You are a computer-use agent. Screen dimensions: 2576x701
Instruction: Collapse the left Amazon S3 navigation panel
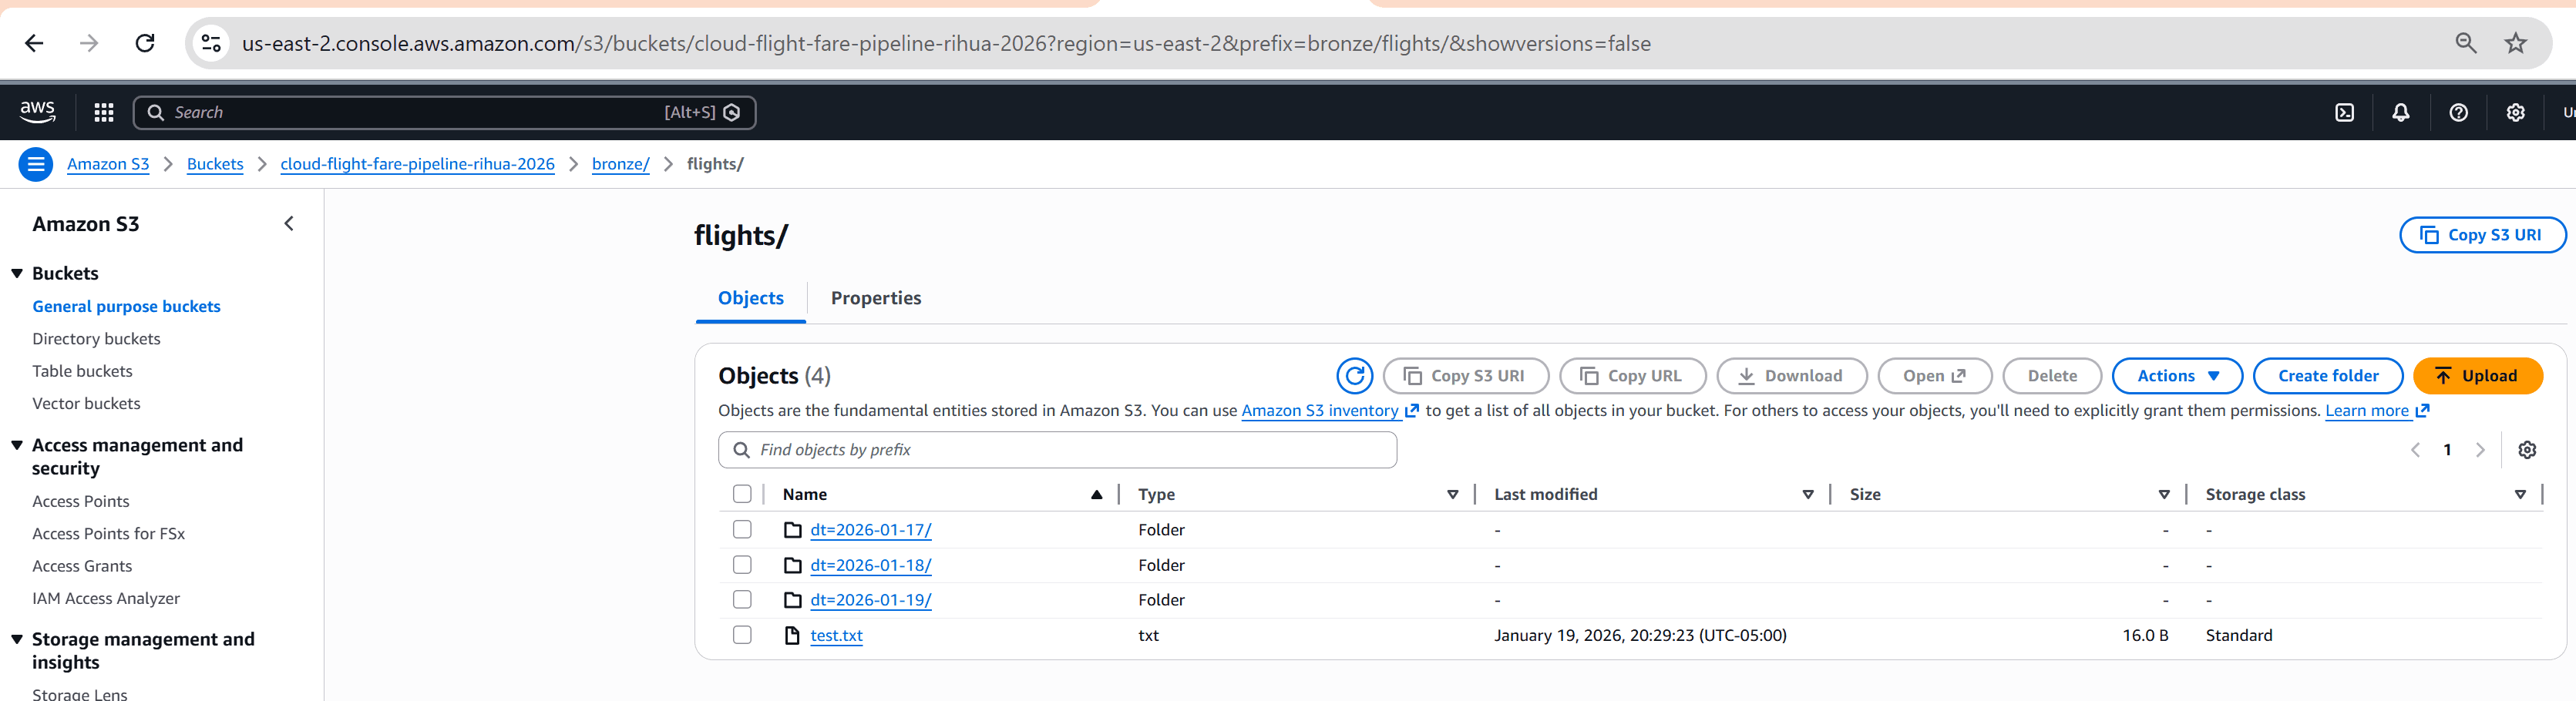(288, 223)
